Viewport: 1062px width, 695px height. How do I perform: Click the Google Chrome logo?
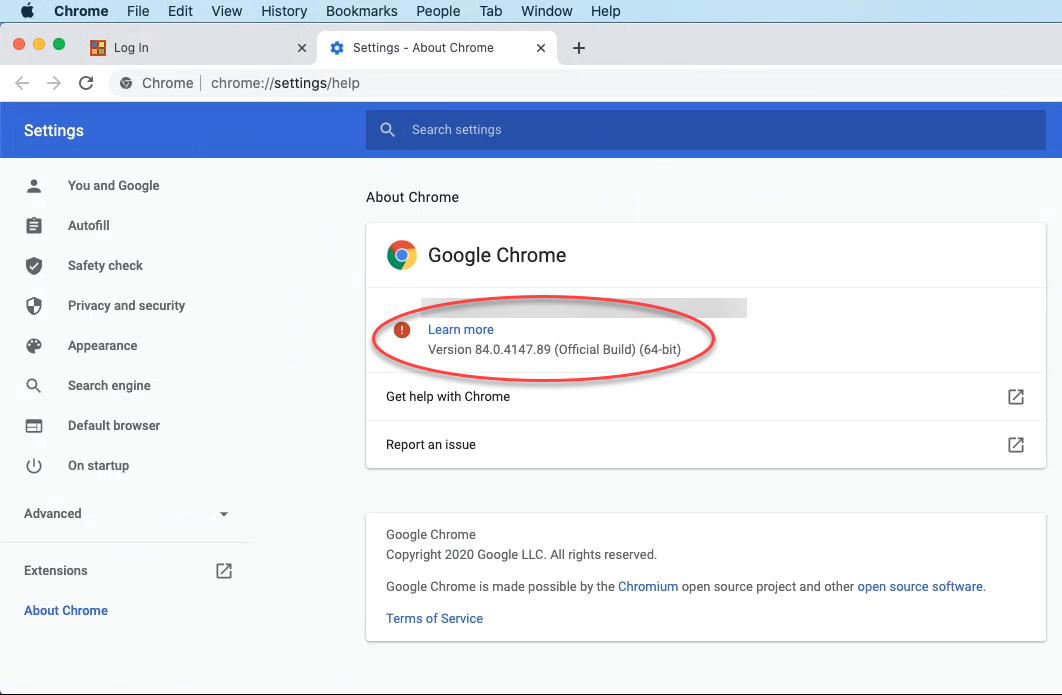(402, 255)
